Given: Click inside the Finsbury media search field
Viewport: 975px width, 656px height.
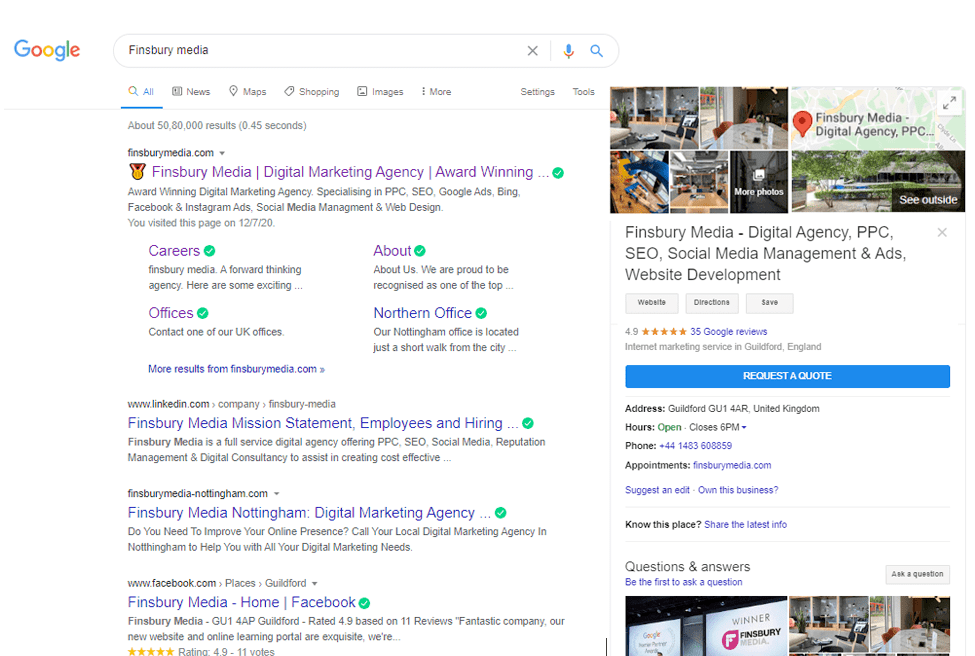Looking at the screenshot, I should point(323,50).
